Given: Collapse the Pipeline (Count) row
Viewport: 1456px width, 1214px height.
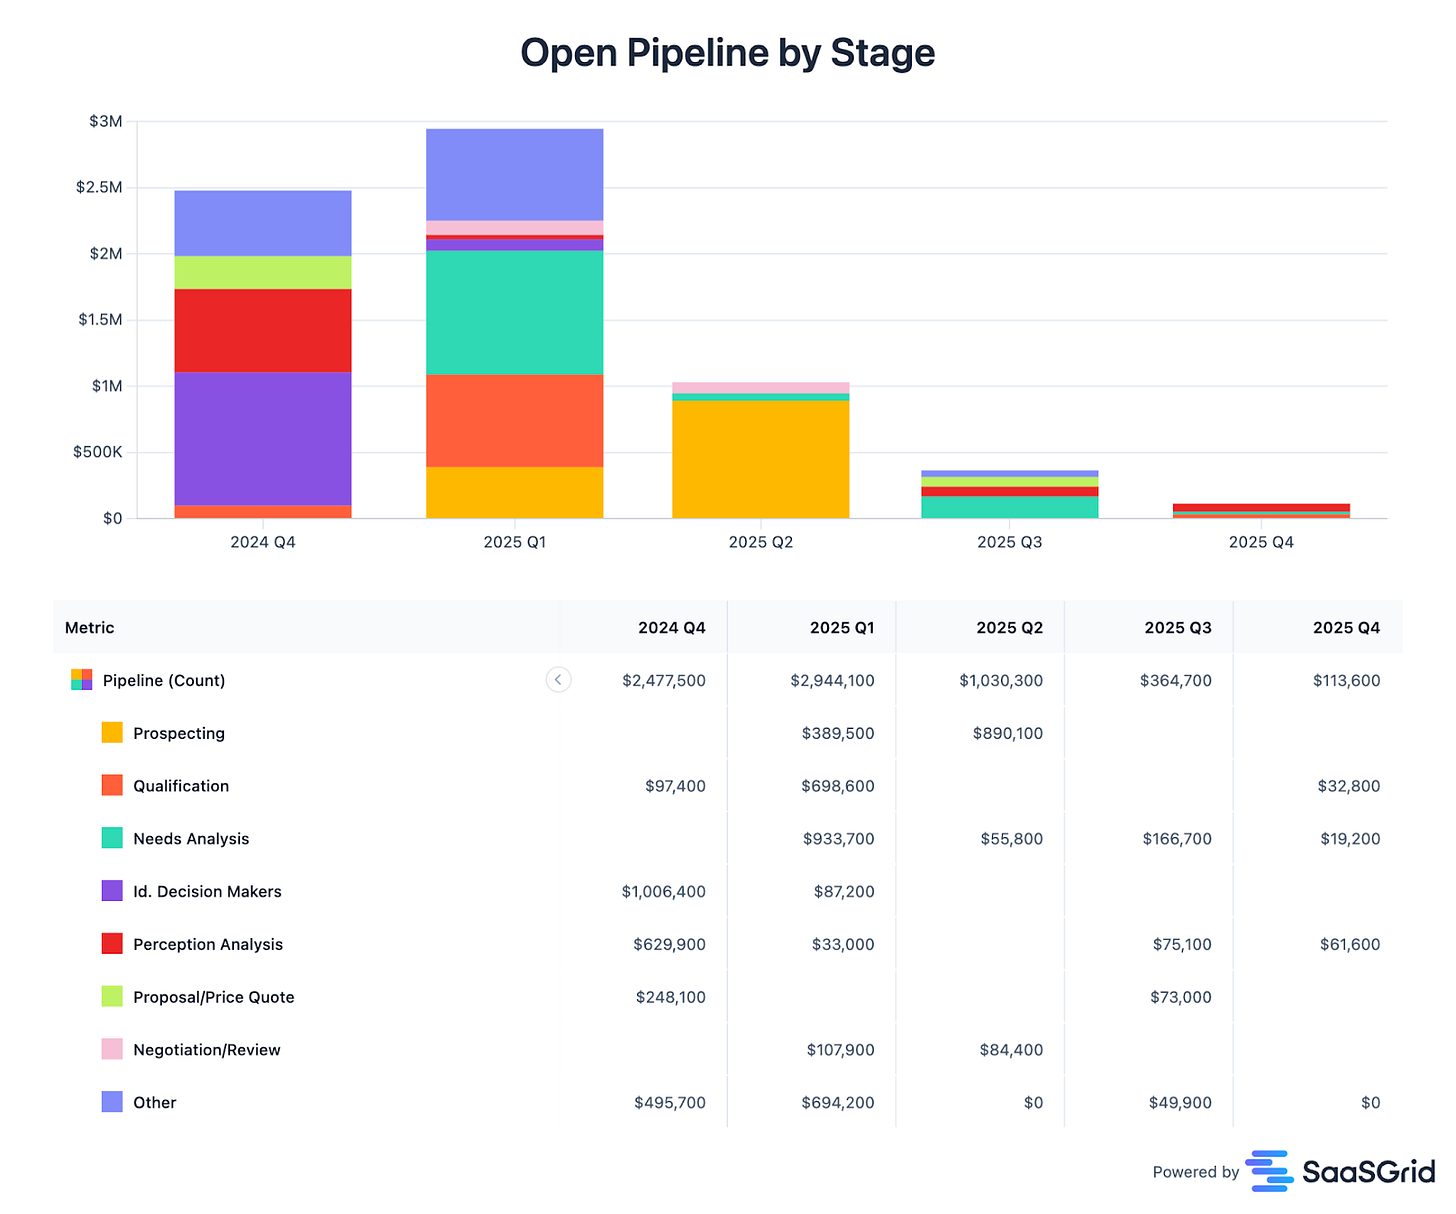Looking at the screenshot, I should tap(558, 679).
